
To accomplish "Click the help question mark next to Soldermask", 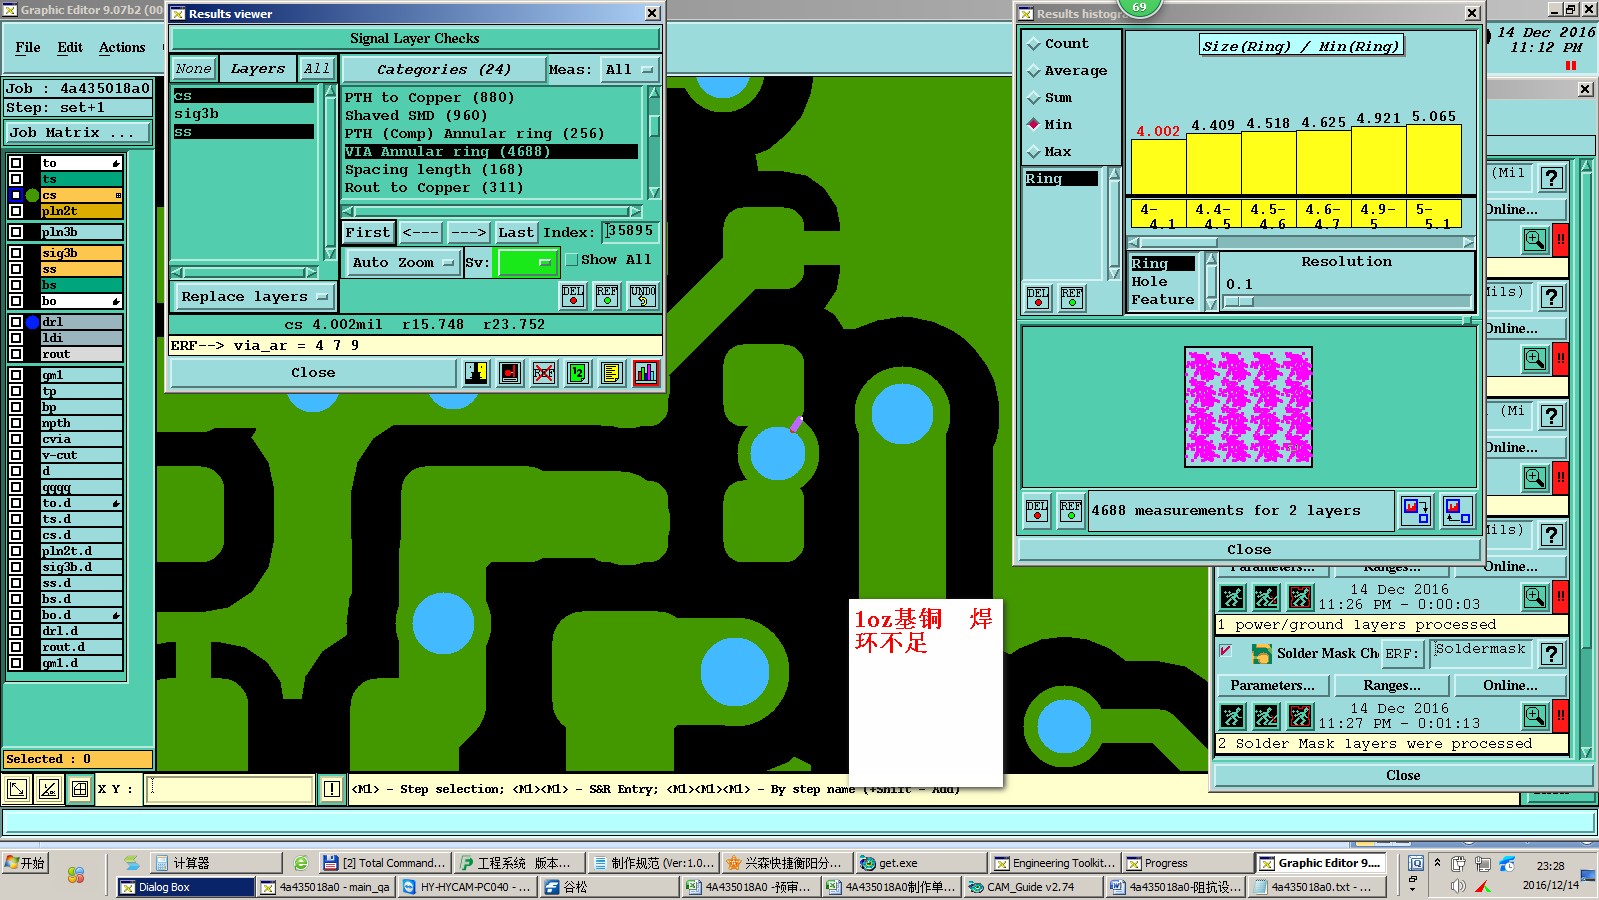I will [1551, 654].
